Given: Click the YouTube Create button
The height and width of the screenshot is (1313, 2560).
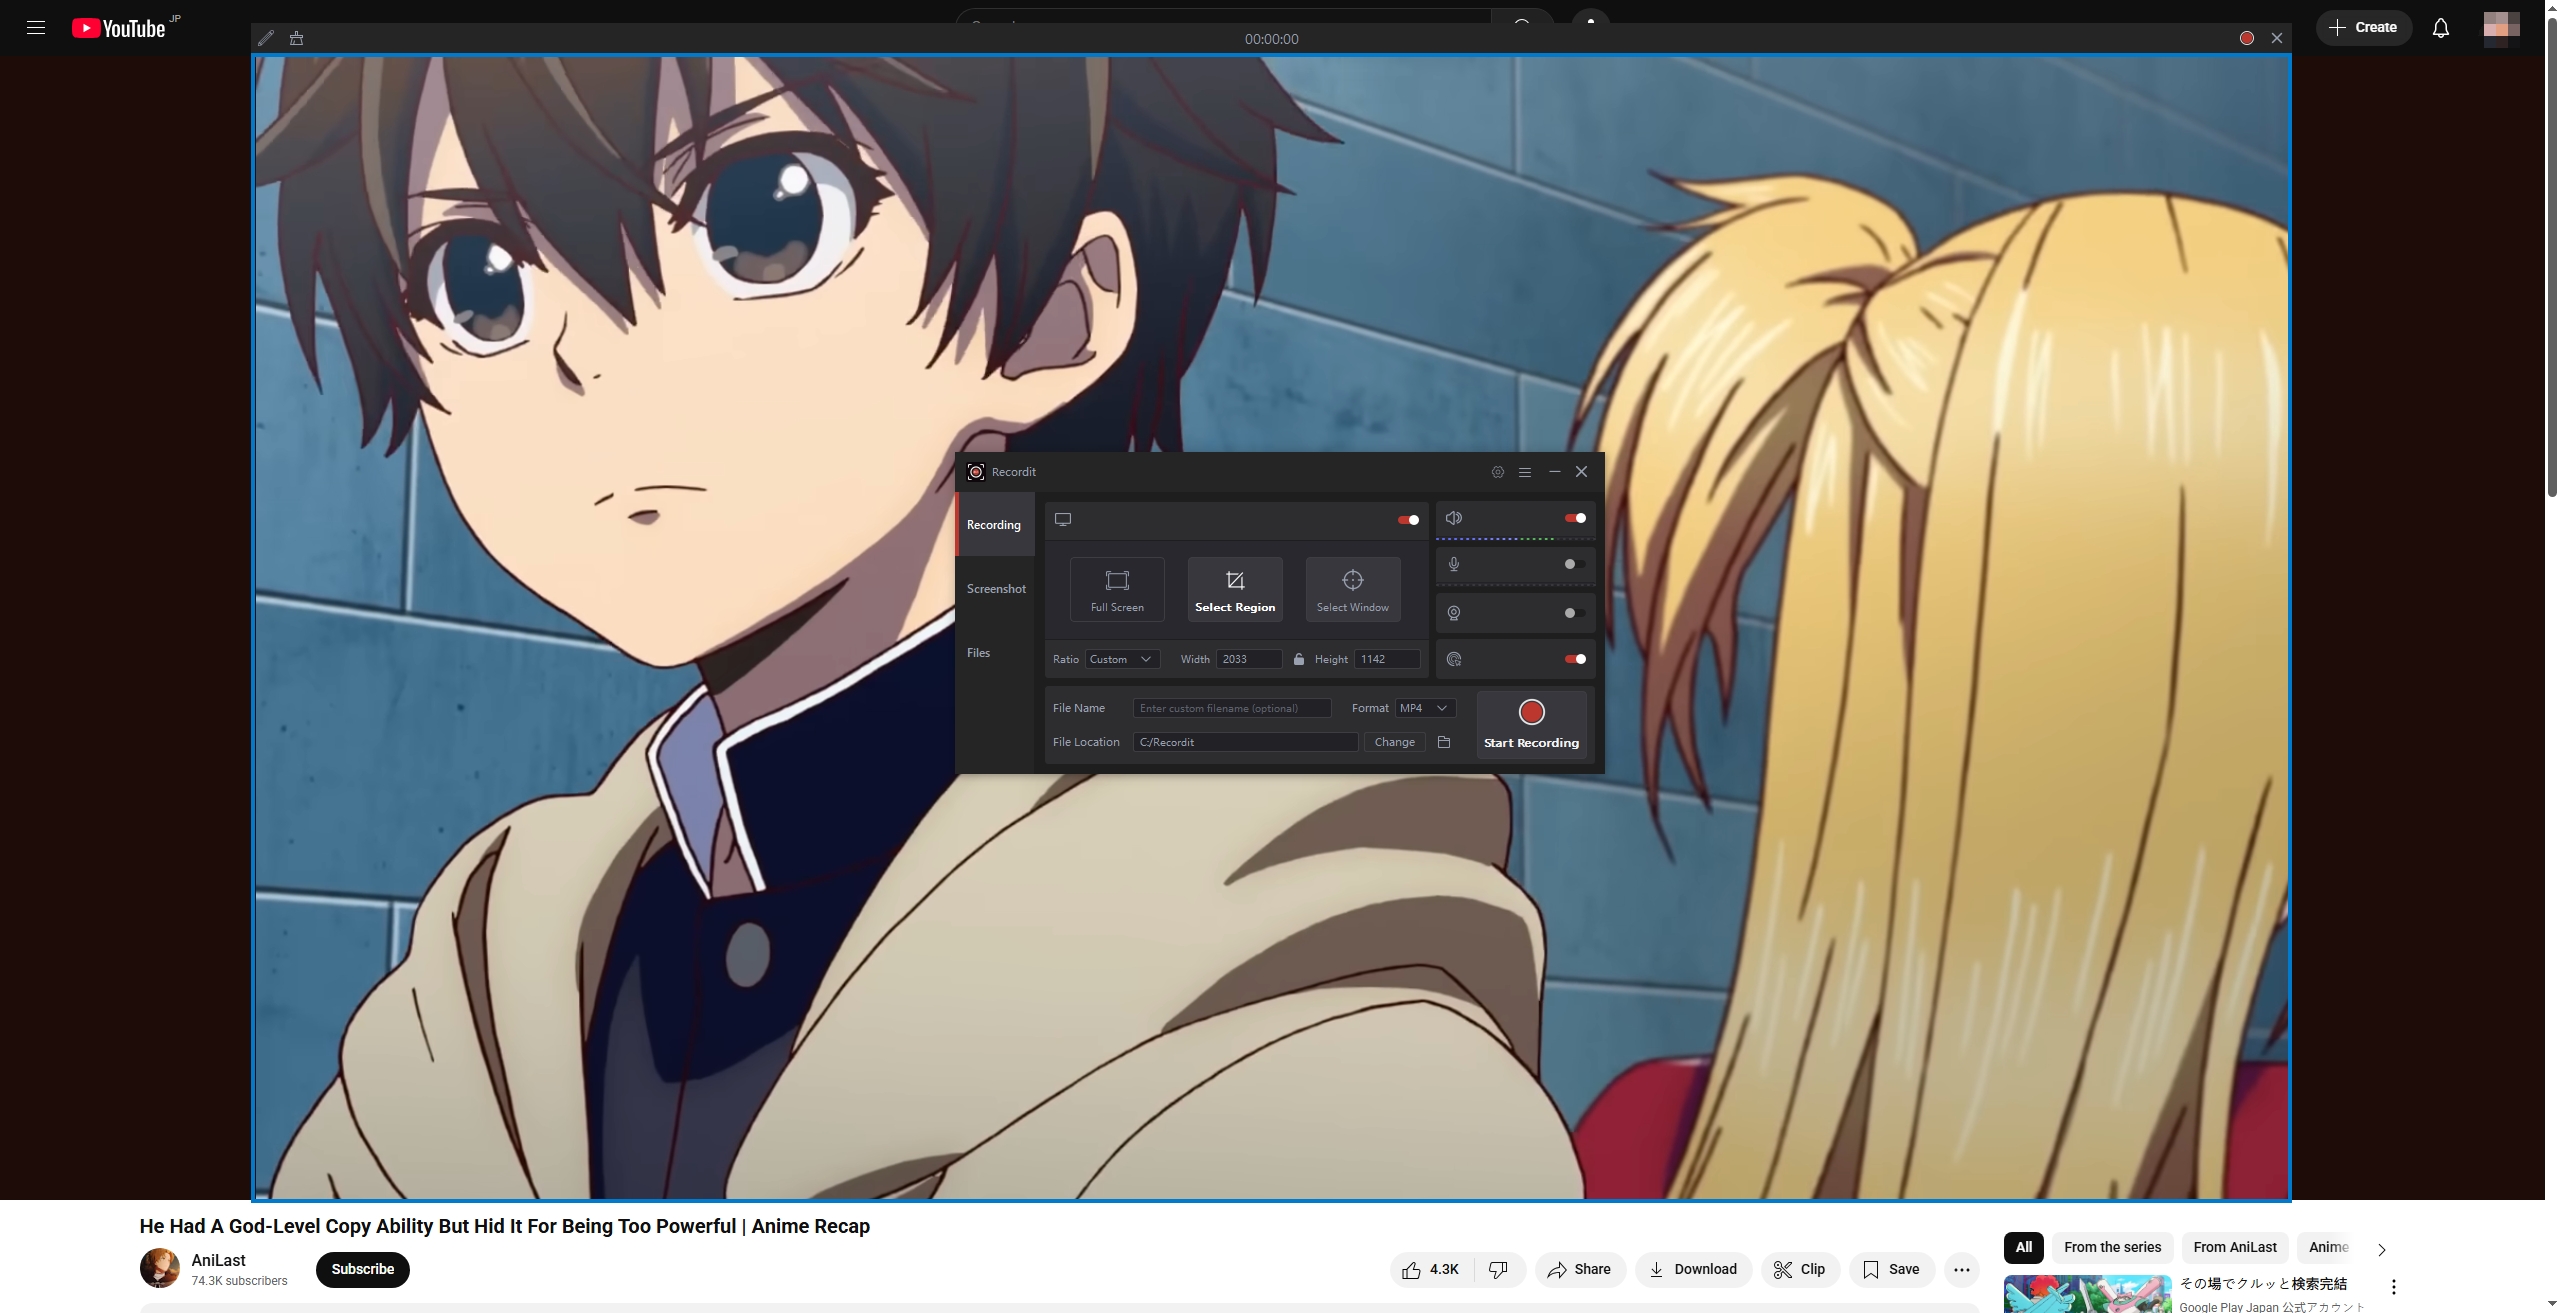Looking at the screenshot, I should [x=2364, y=28].
